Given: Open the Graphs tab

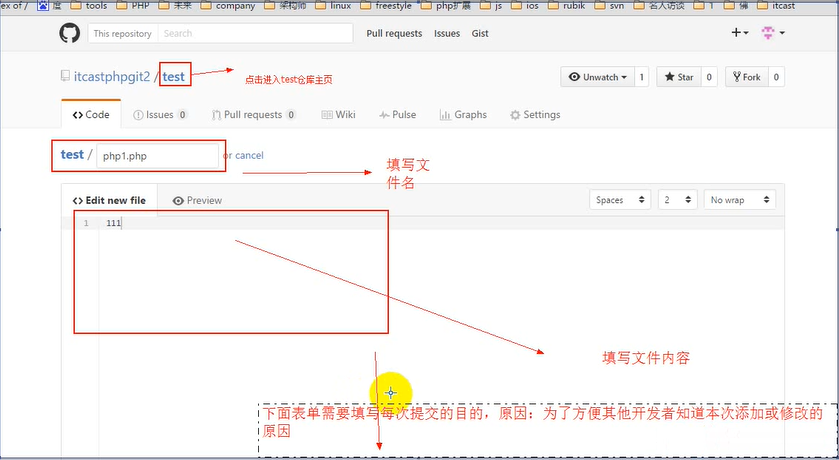Looking at the screenshot, I should [x=463, y=114].
